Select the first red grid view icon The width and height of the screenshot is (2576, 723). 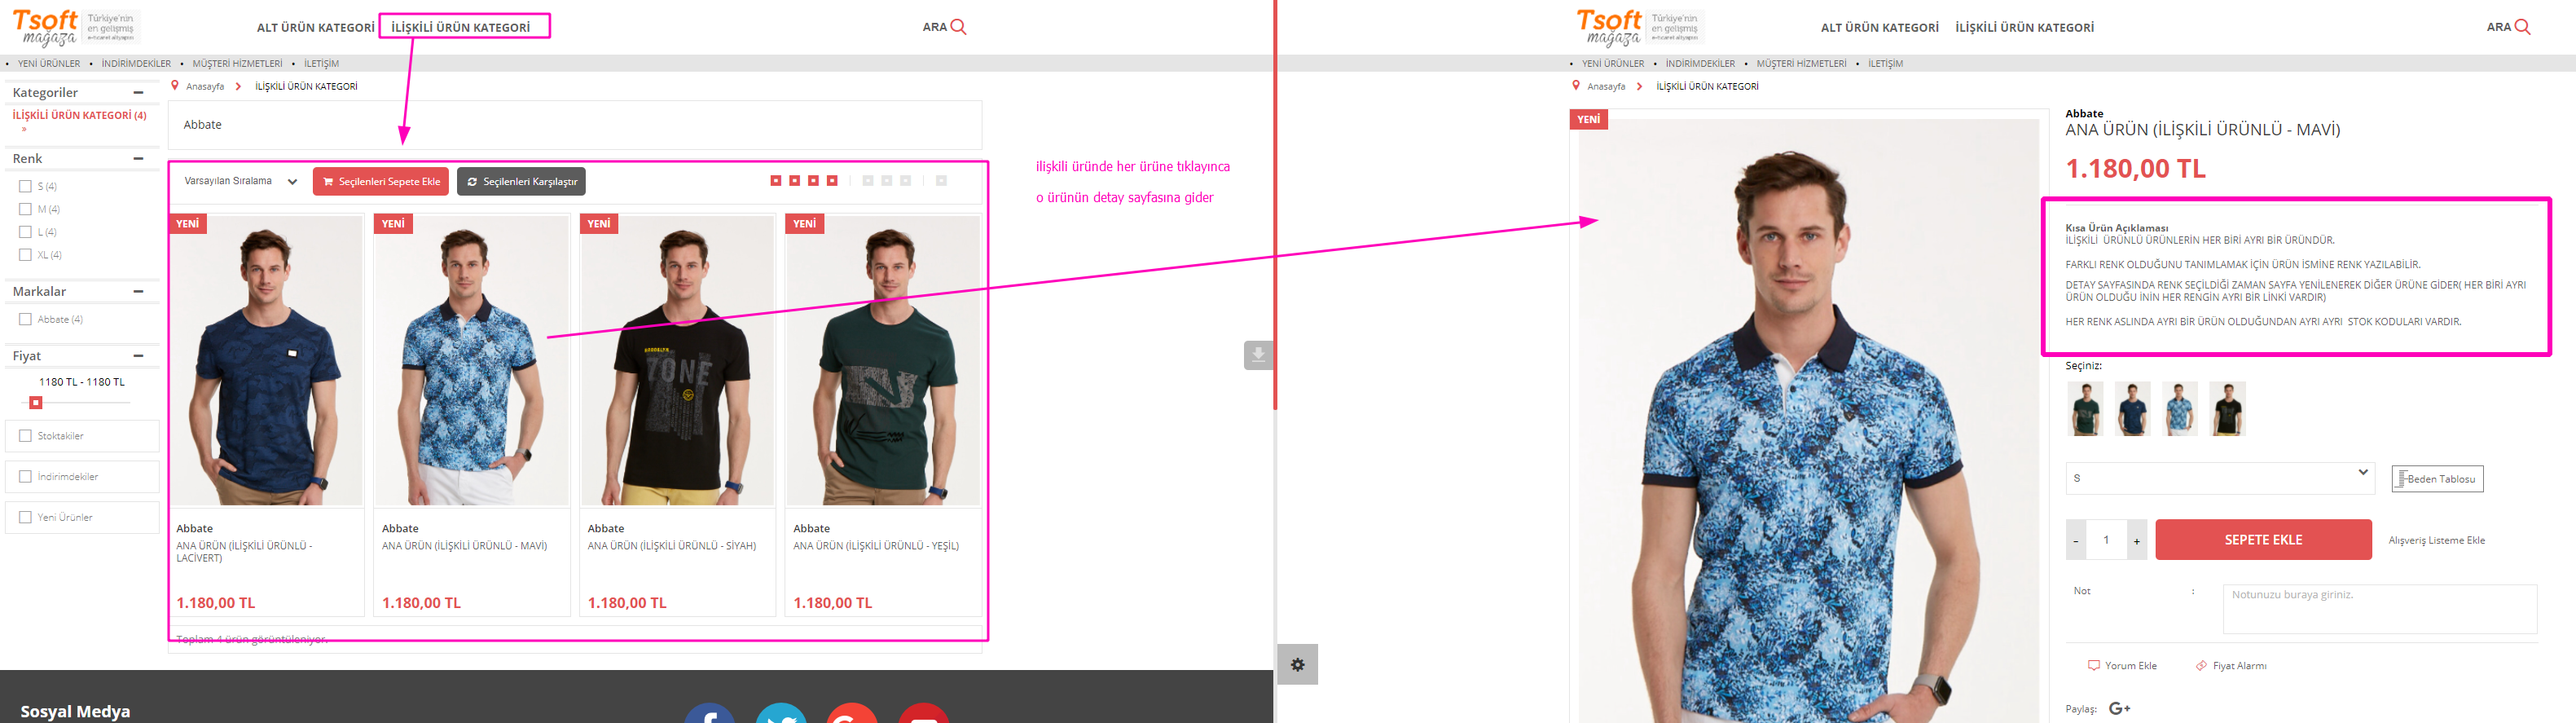tap(776, 181)
